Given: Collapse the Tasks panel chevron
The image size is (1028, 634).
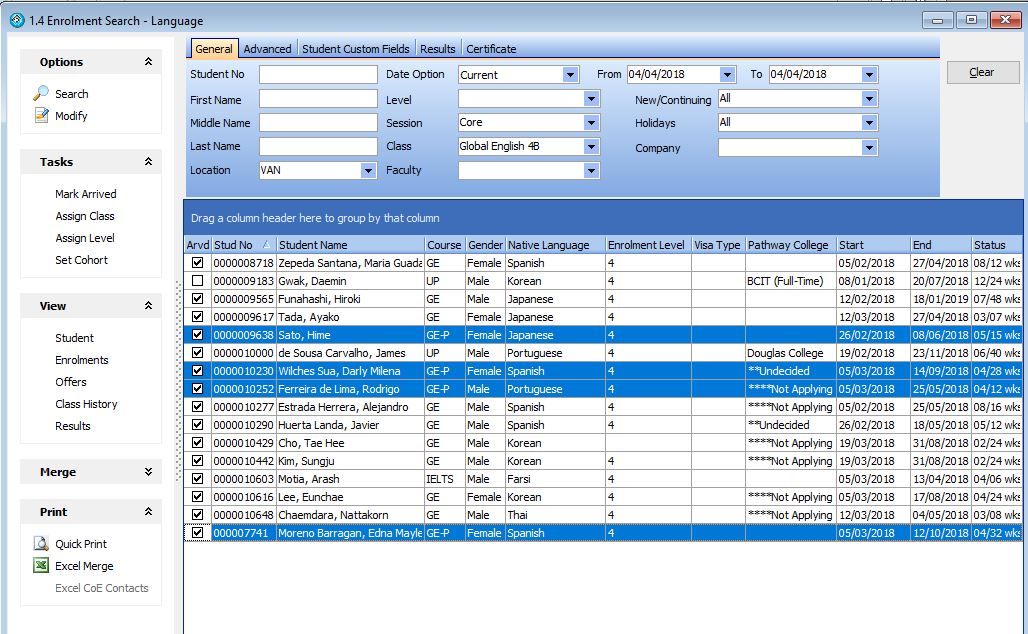Looking at the screenshot, I should [148, 162].
